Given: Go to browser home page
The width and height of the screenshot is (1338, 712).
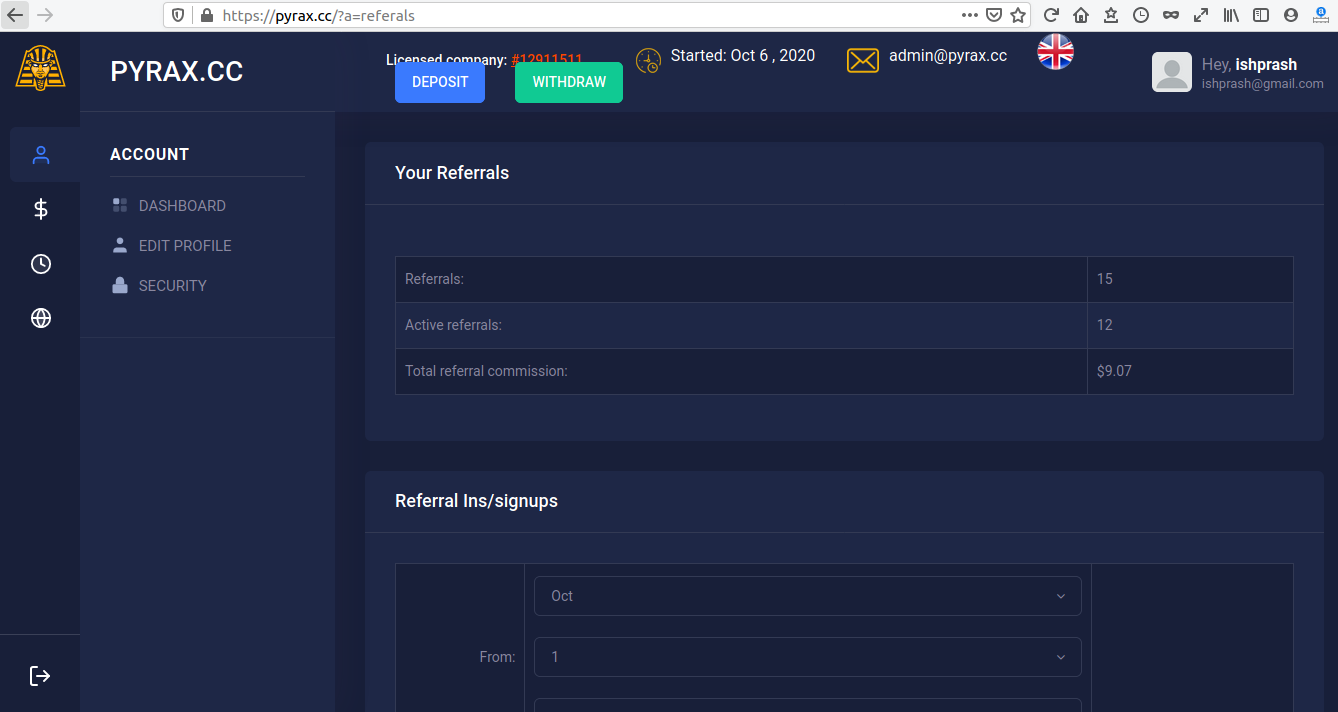Looking at the screenshot, I should (1081, 15).
